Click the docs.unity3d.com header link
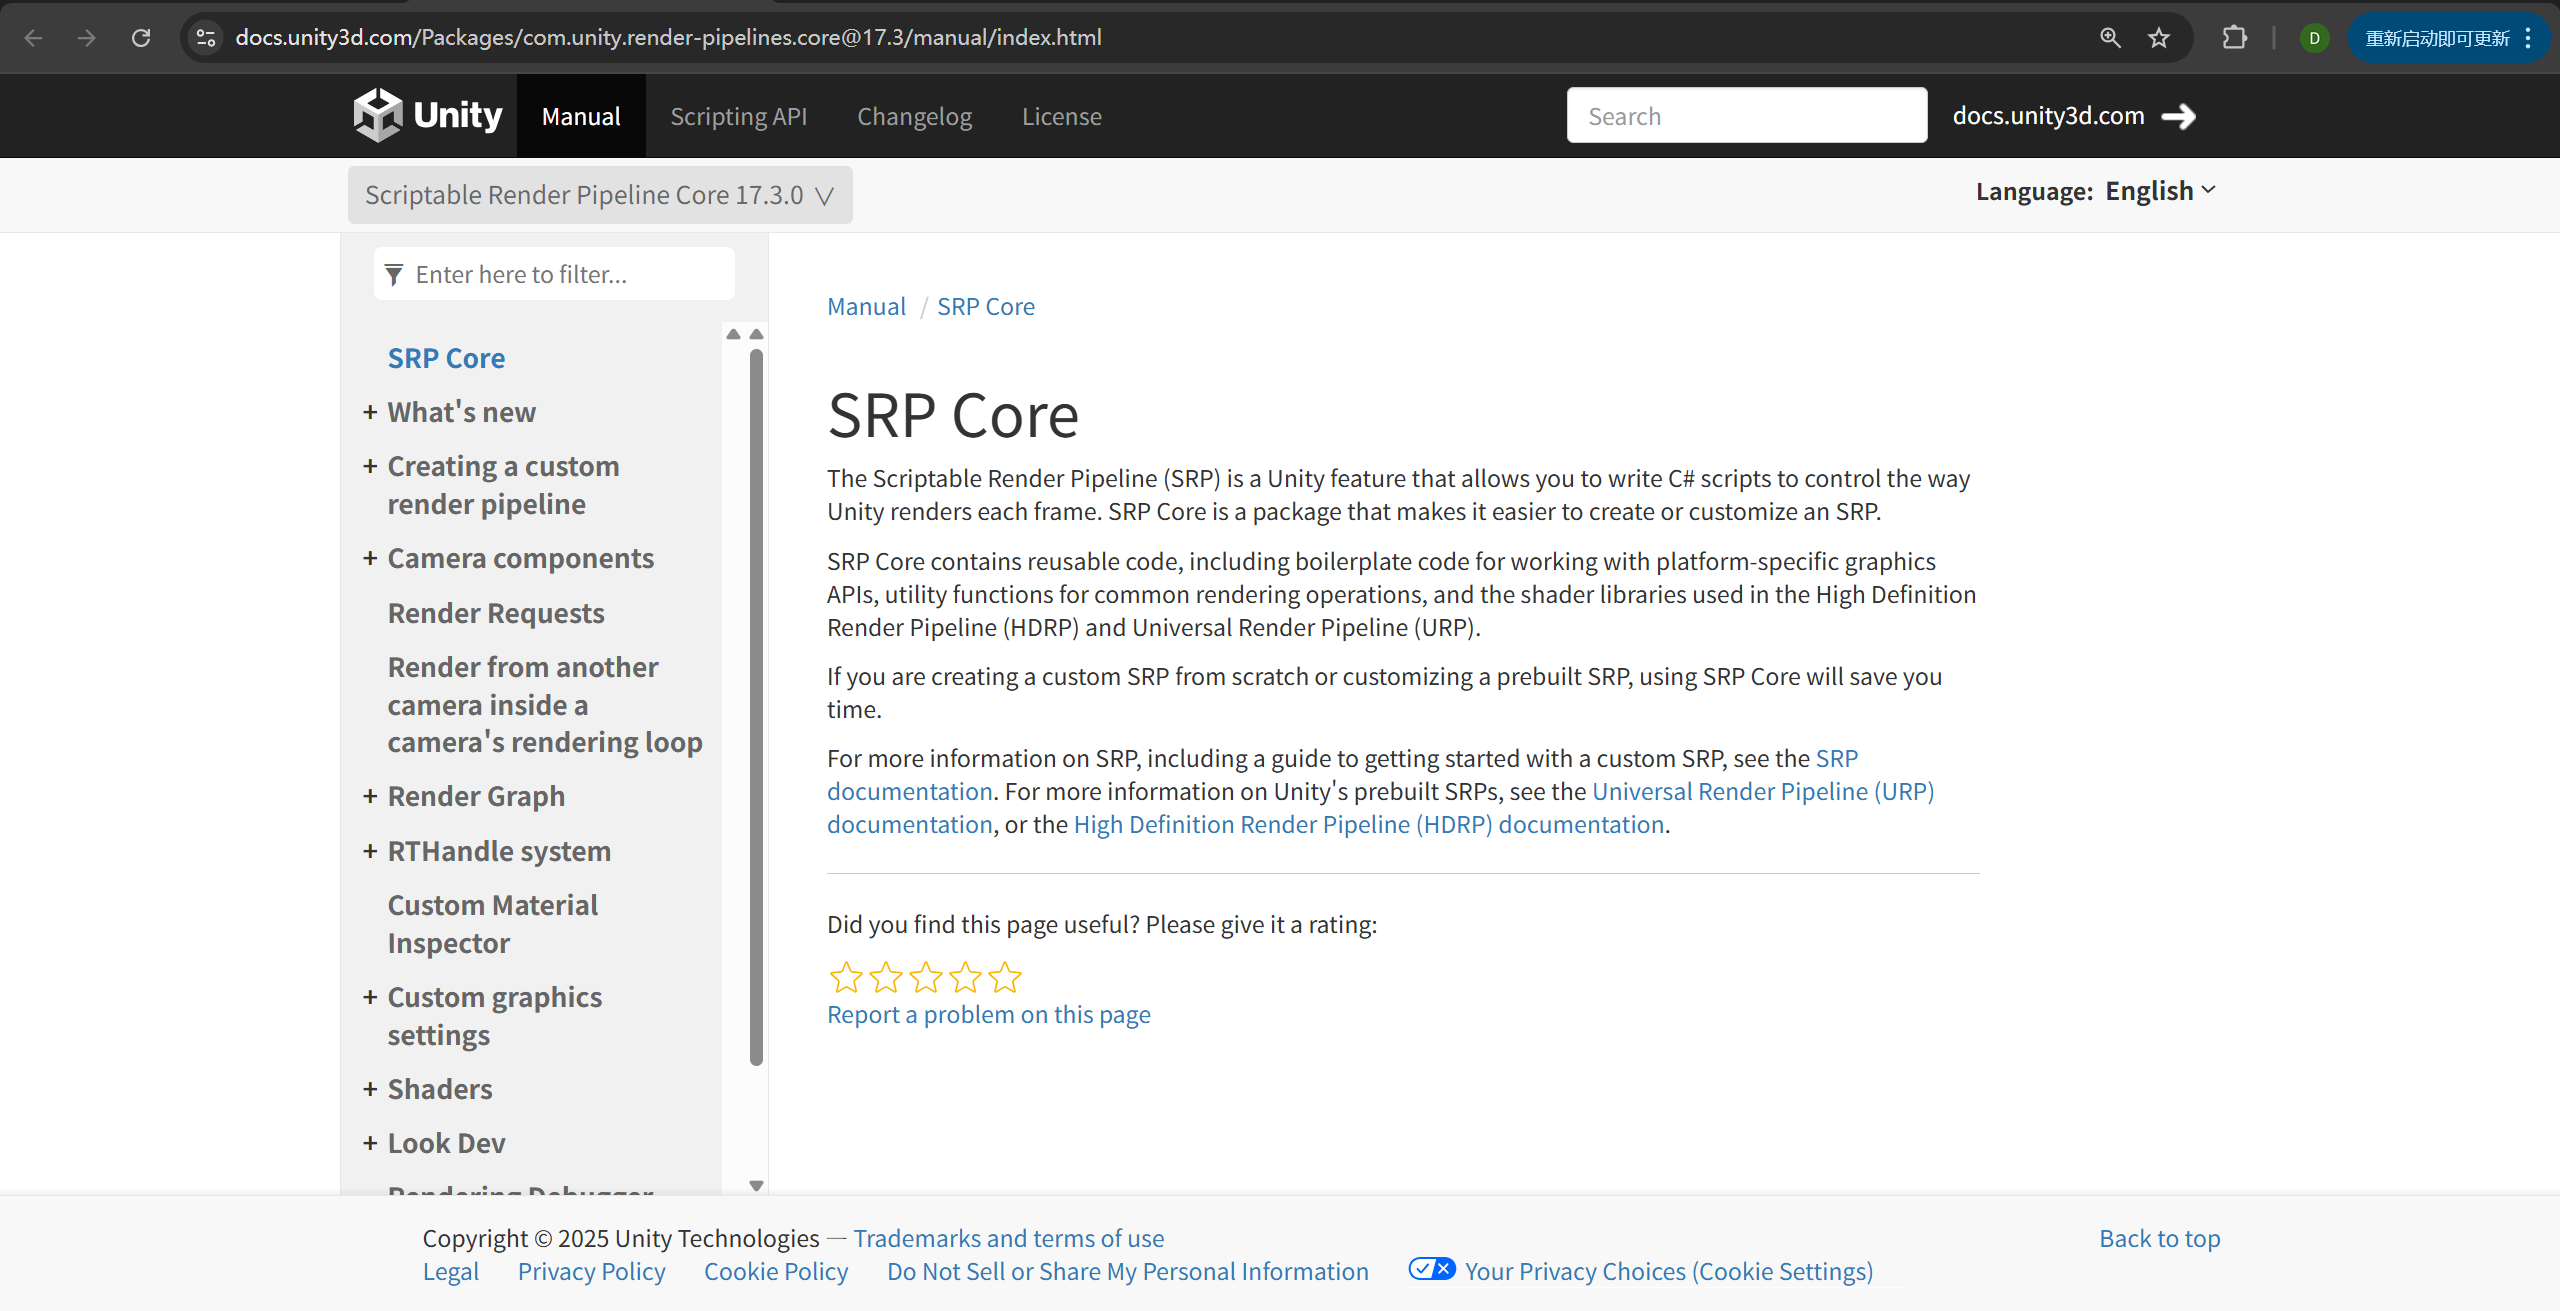Screen dimensions: 2560x1311 coord(2048,116)
